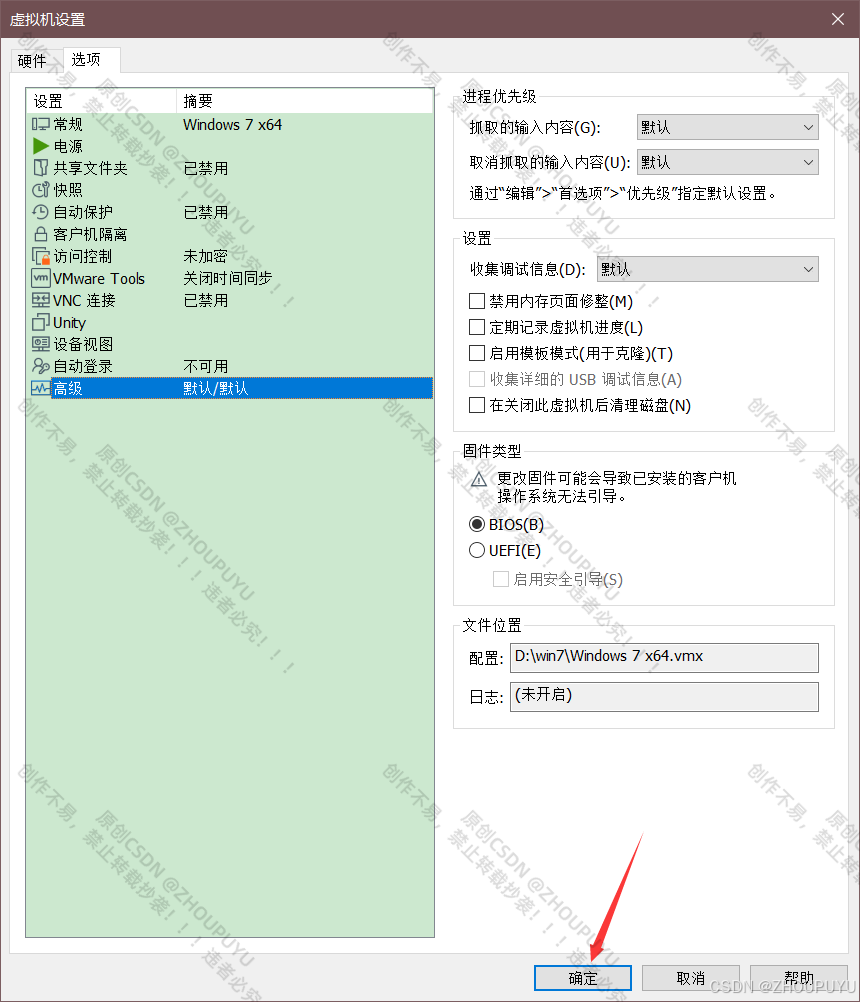
Task: Select the 客户机隔离 row
Action: pos(230,234)
